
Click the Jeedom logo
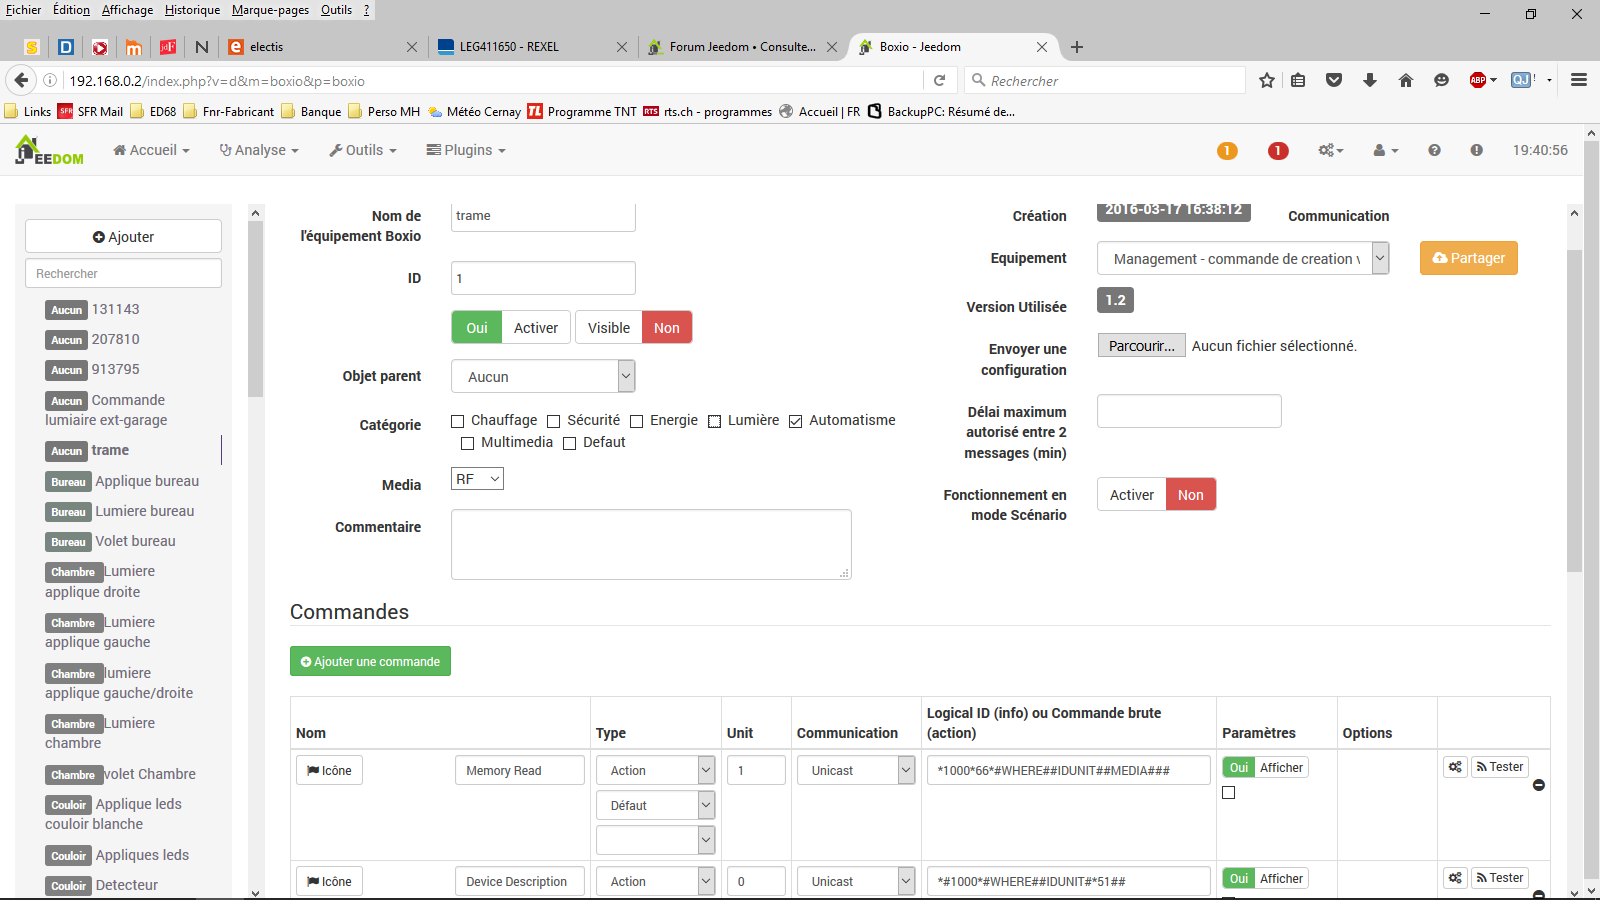(49, 150)
